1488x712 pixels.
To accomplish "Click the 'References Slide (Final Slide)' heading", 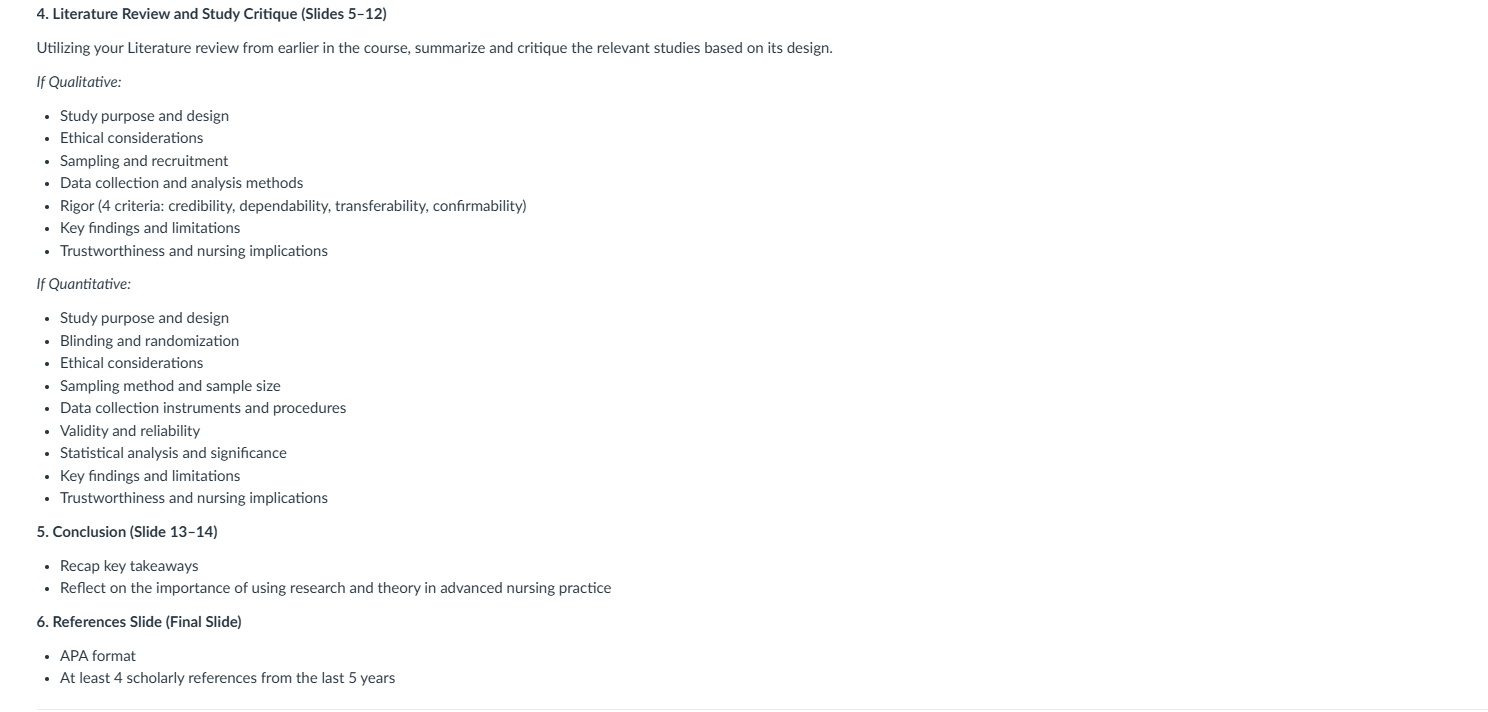I will [139, 622].
